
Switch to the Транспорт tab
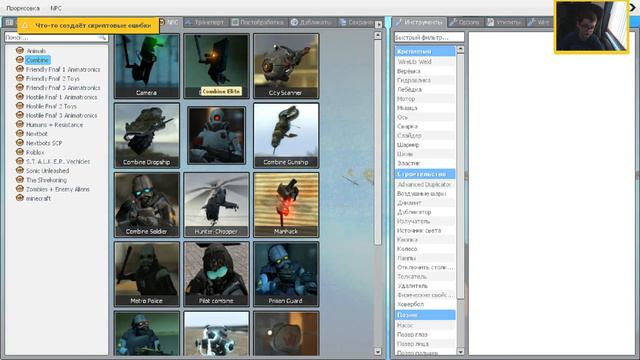click(x=204, y=22)
